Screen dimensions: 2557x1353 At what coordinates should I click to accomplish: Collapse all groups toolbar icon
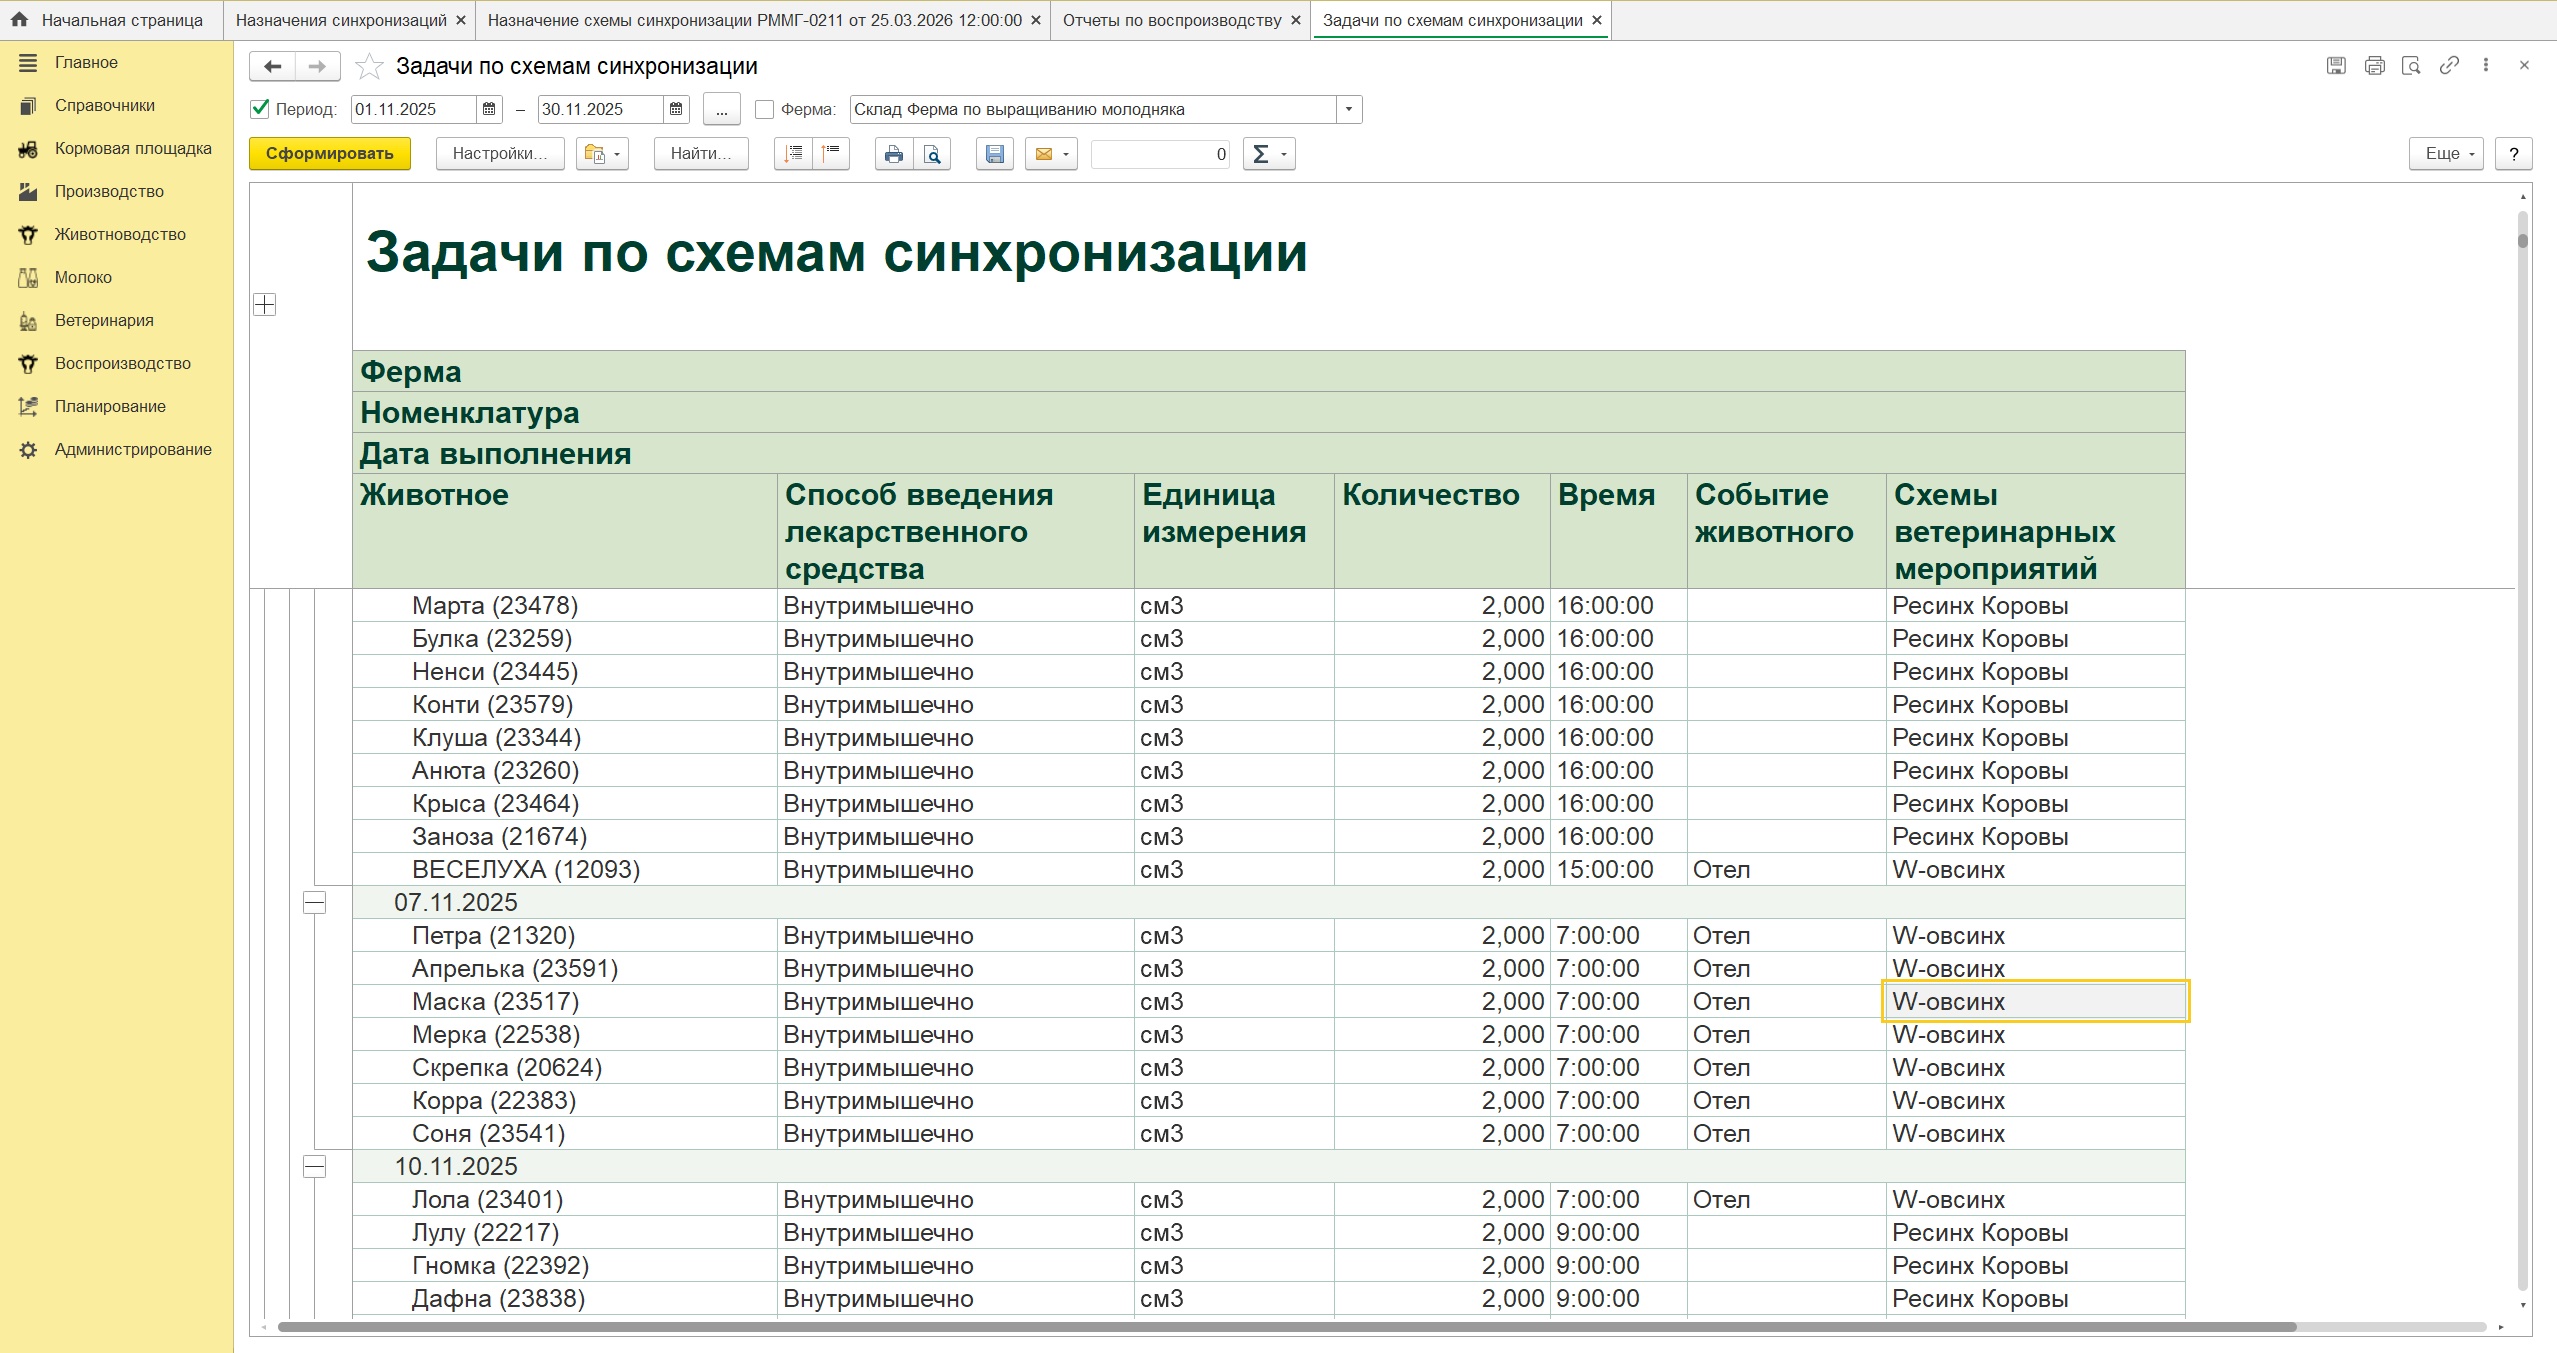(x=831, y=154)
